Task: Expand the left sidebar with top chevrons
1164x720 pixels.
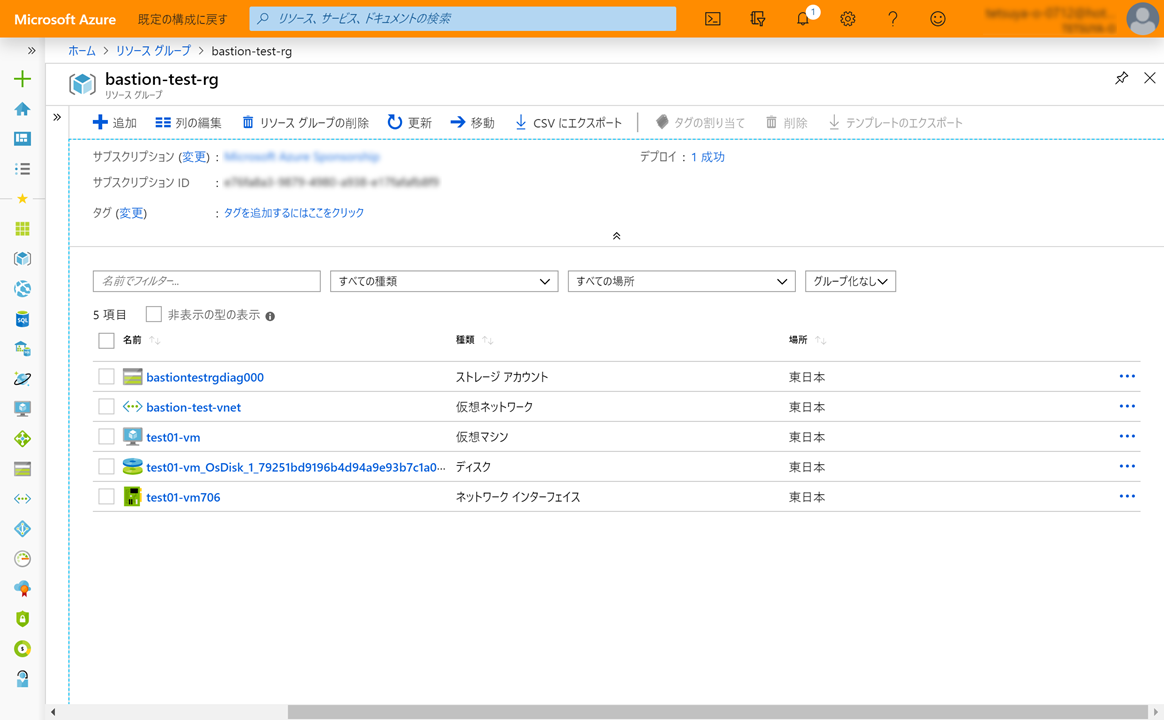Action: 31,50
